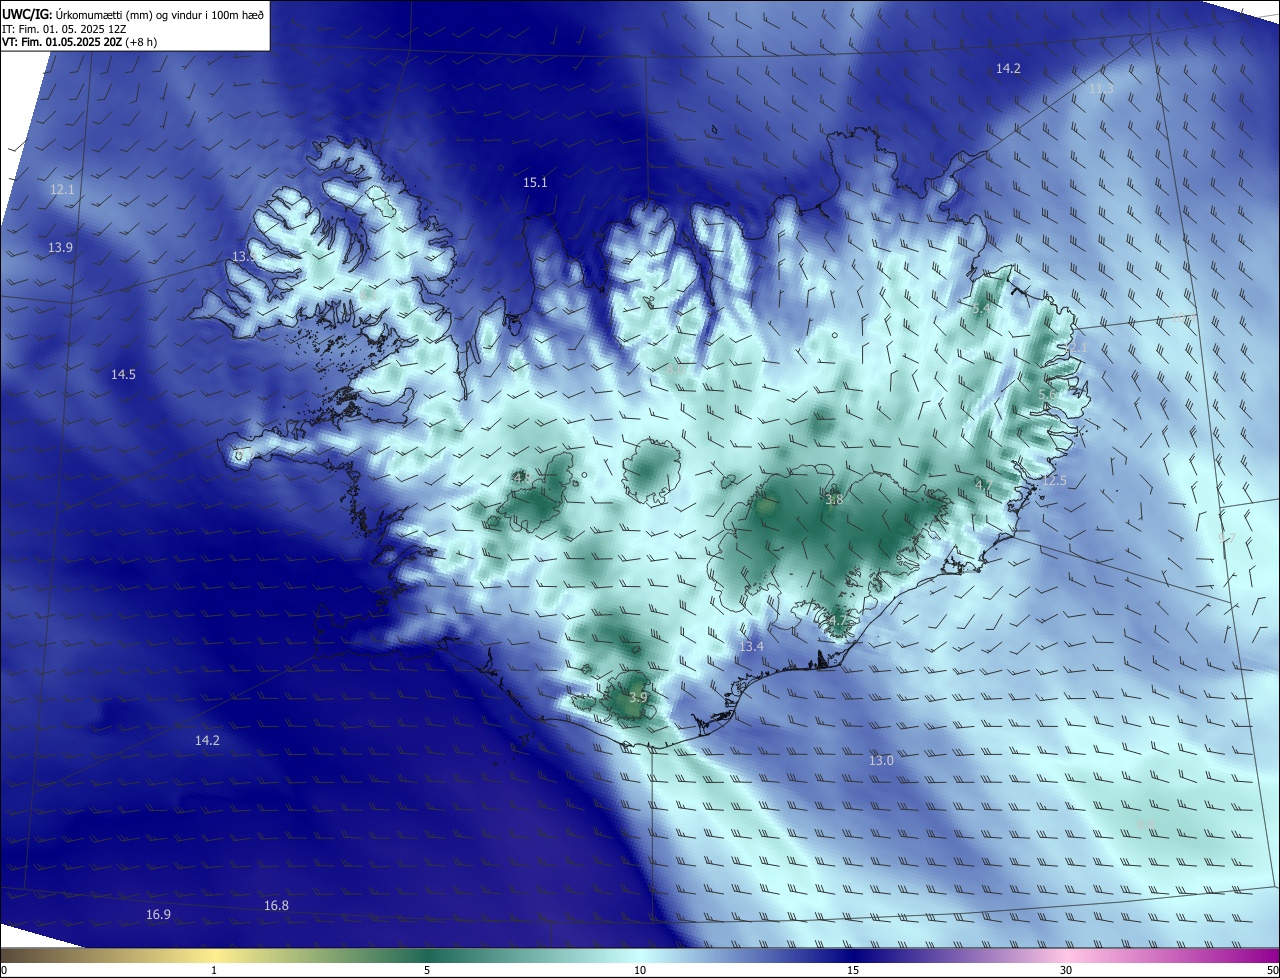Click the color scale label '30'
This screenshot has width=1280, height=978.
coord(1066,970)
